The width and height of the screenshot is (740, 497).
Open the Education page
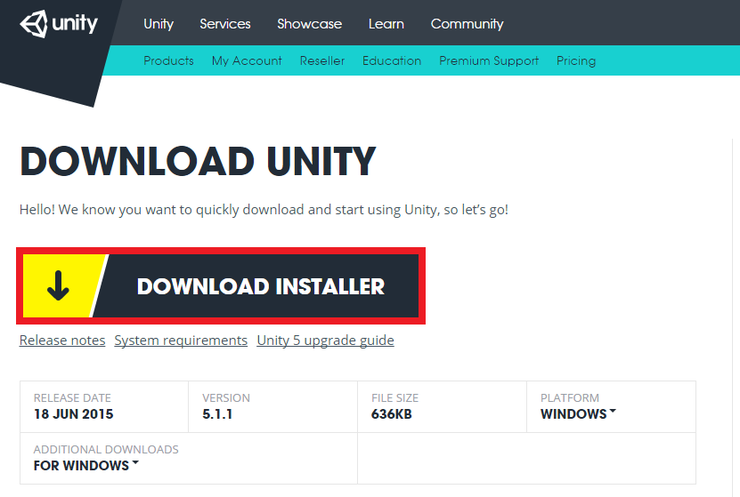(x=392, y=60)
